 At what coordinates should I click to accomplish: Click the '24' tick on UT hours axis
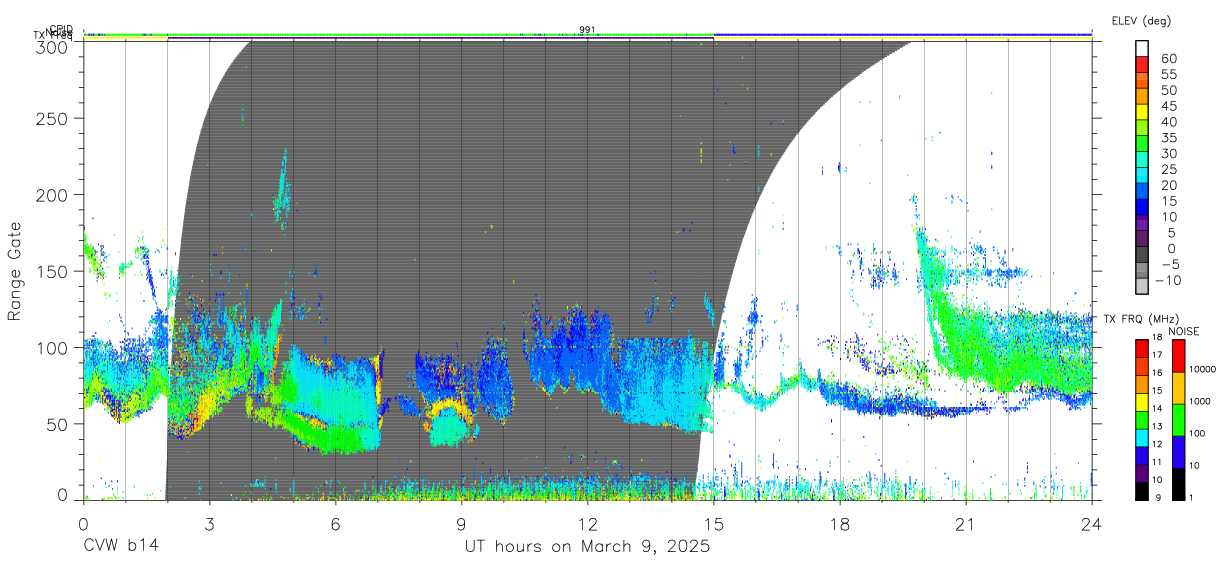tap(1091, 523)
